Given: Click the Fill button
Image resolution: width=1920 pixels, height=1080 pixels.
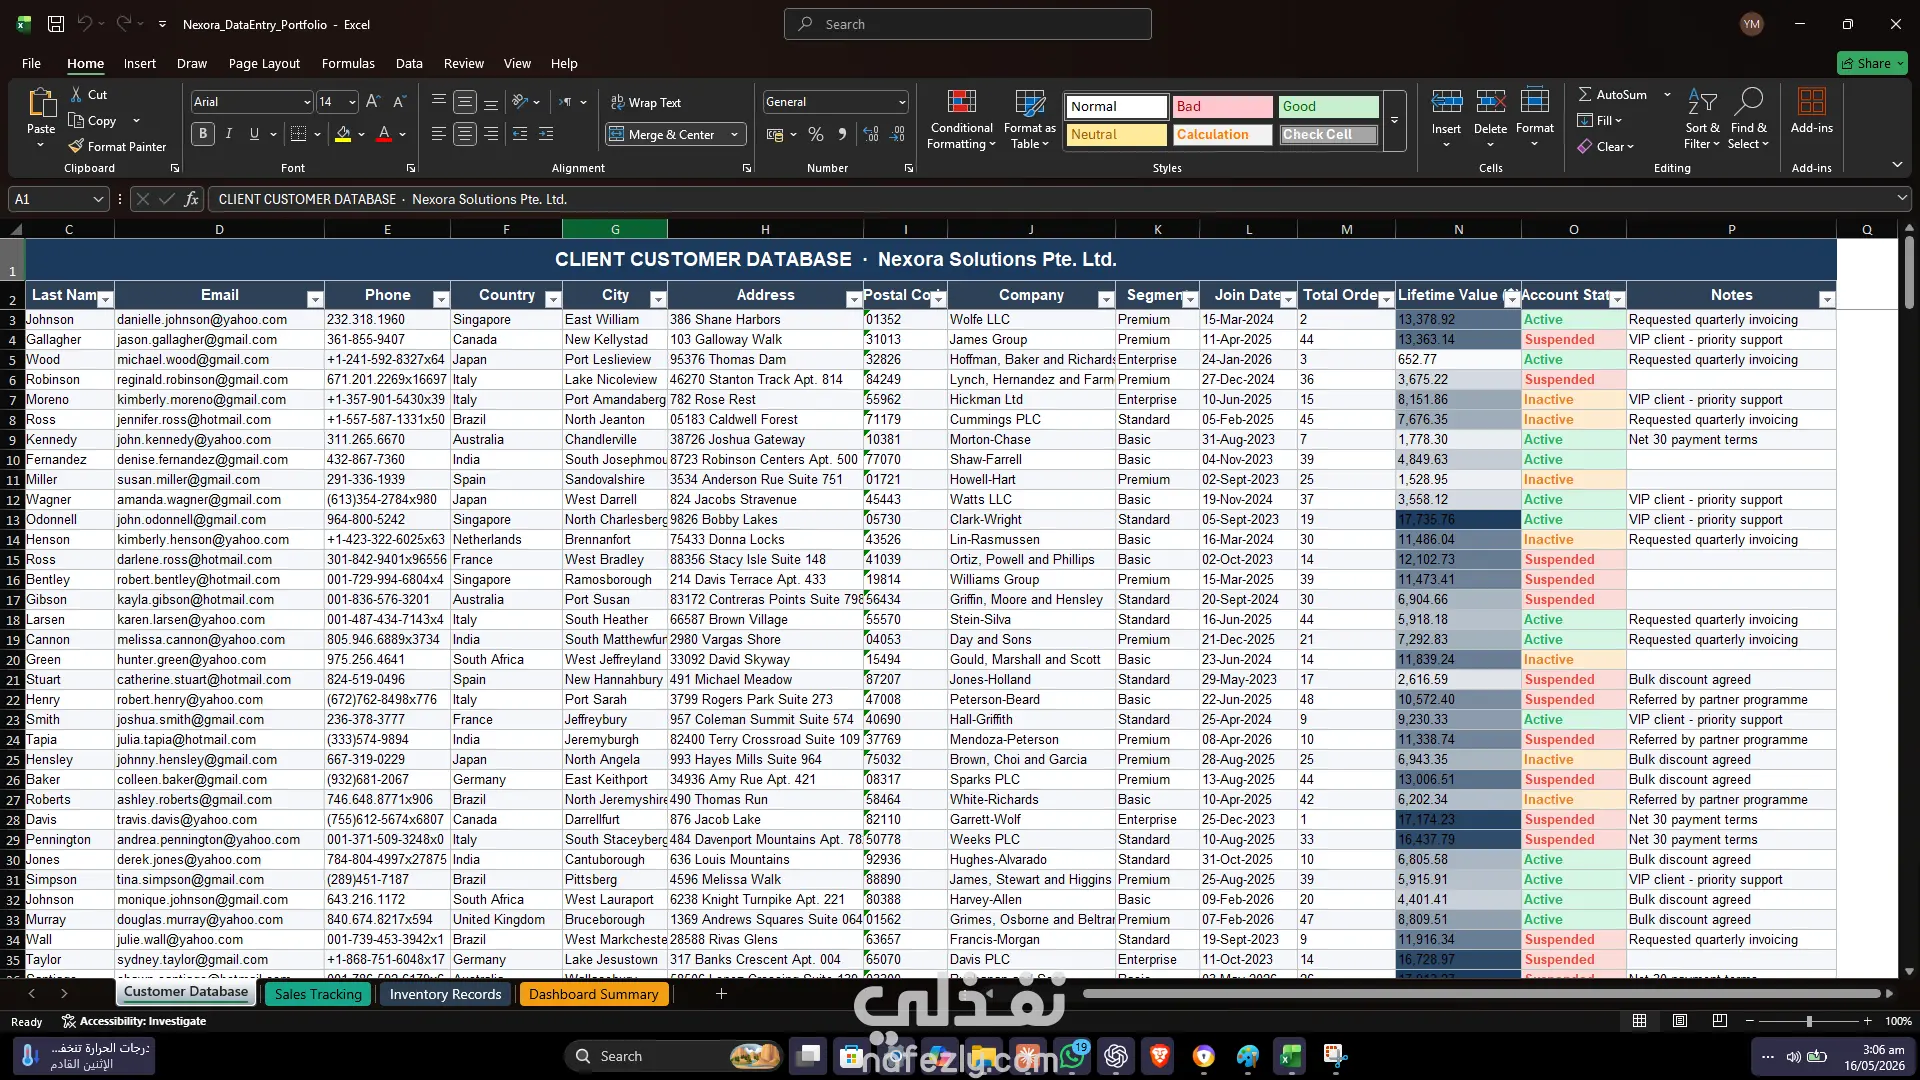Looking at the screenshot, I should pos(1600,121).
